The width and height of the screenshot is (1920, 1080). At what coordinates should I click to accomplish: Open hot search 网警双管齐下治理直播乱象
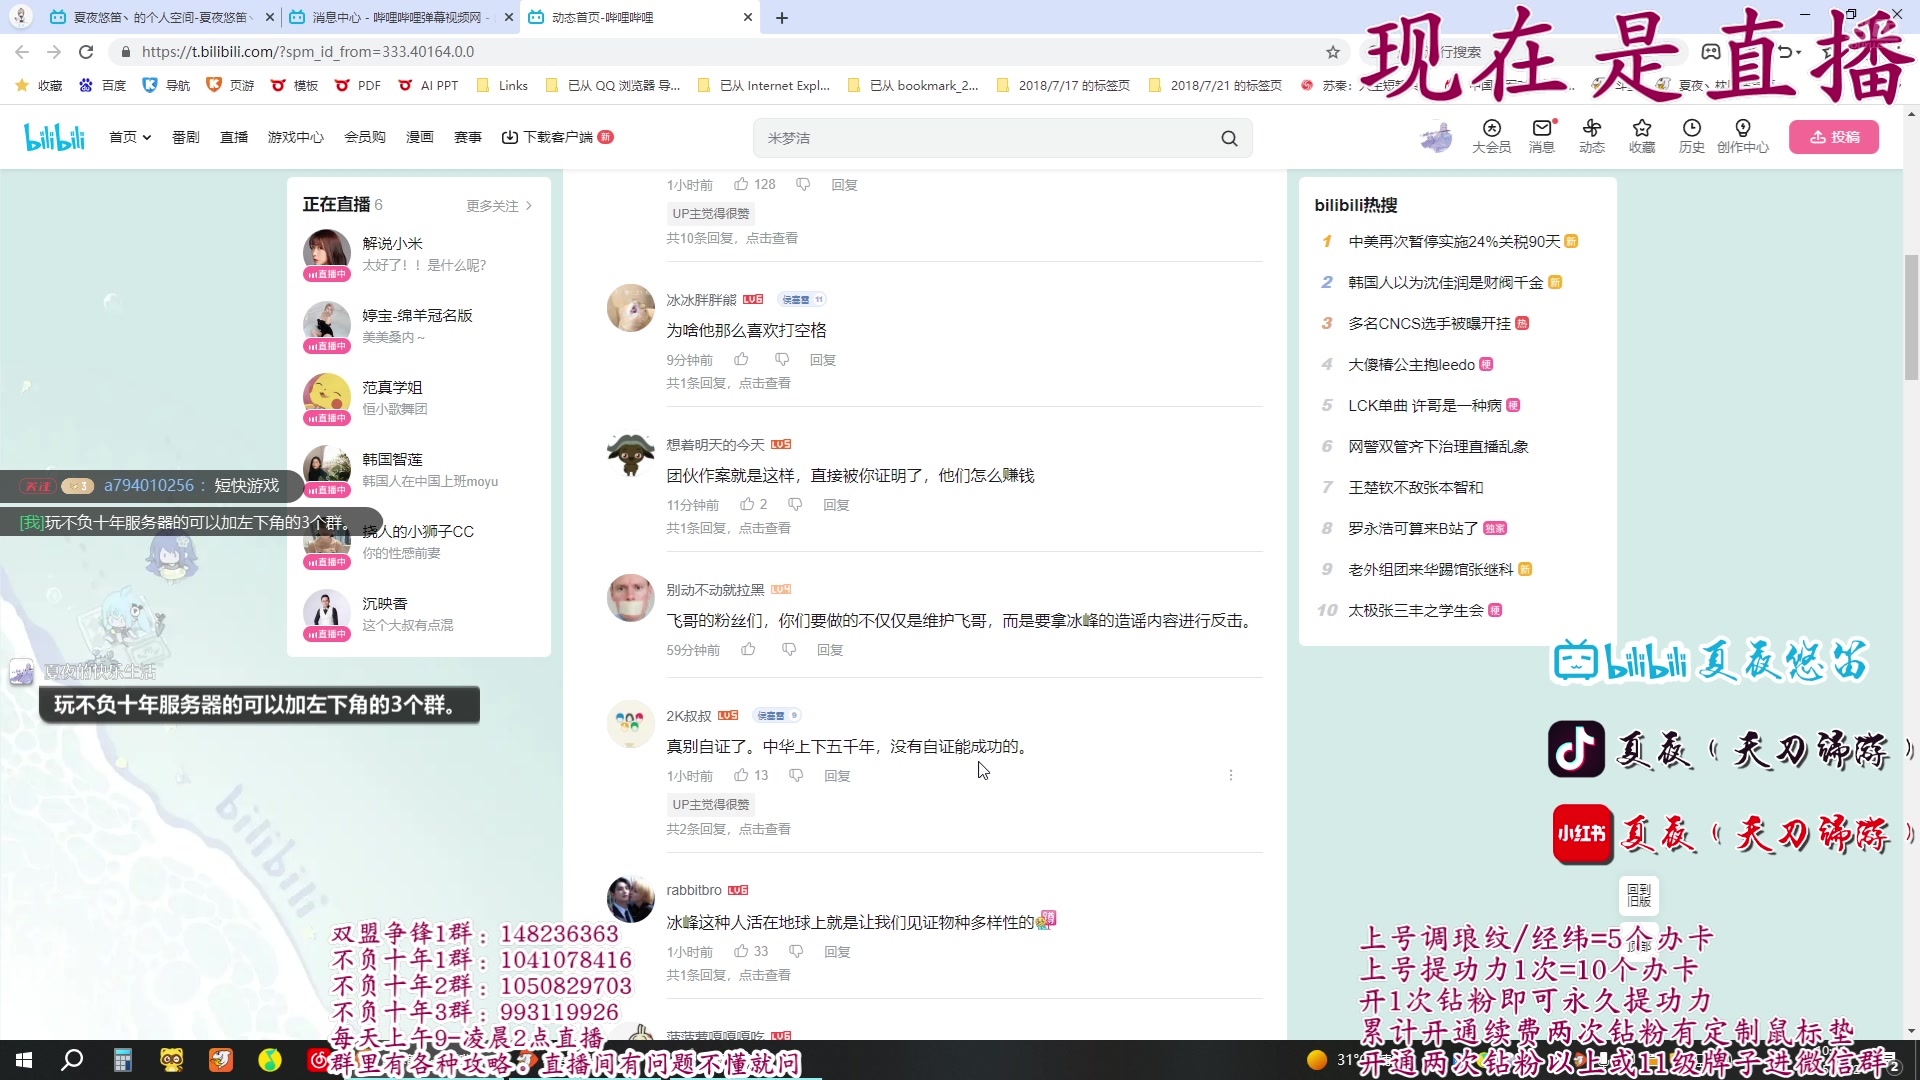[1438, 446]
